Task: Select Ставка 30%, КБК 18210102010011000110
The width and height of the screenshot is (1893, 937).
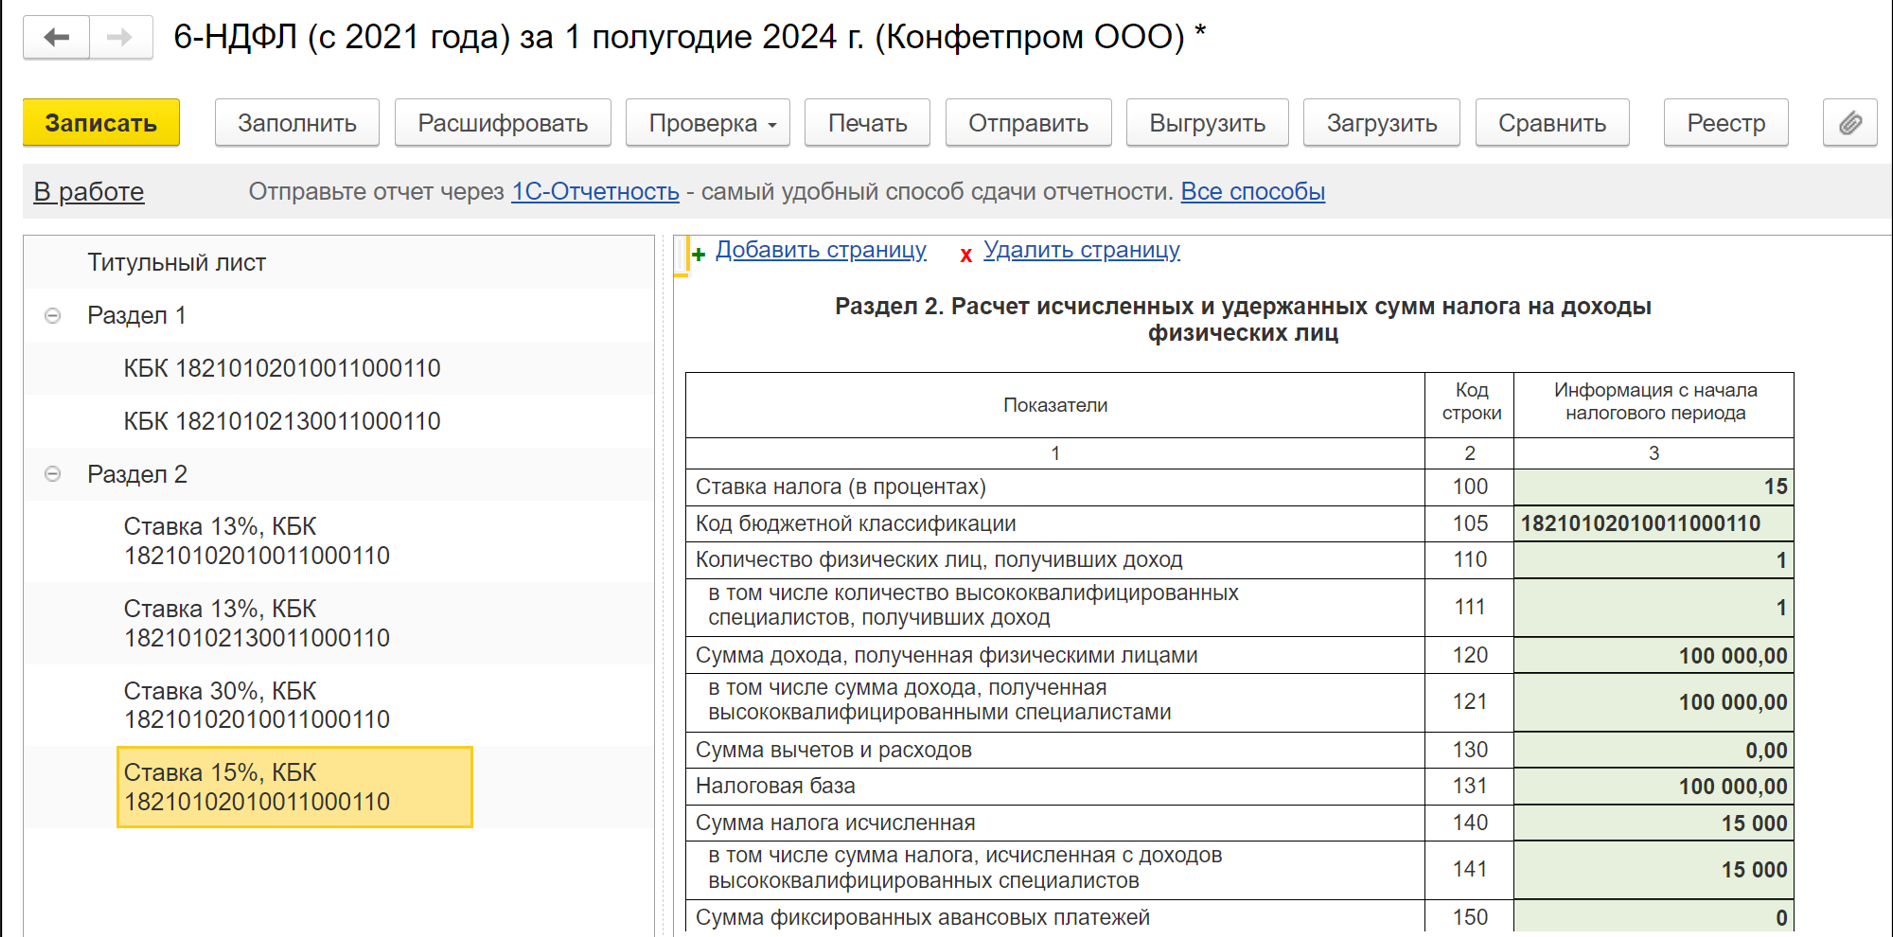Action: [257, 705]
